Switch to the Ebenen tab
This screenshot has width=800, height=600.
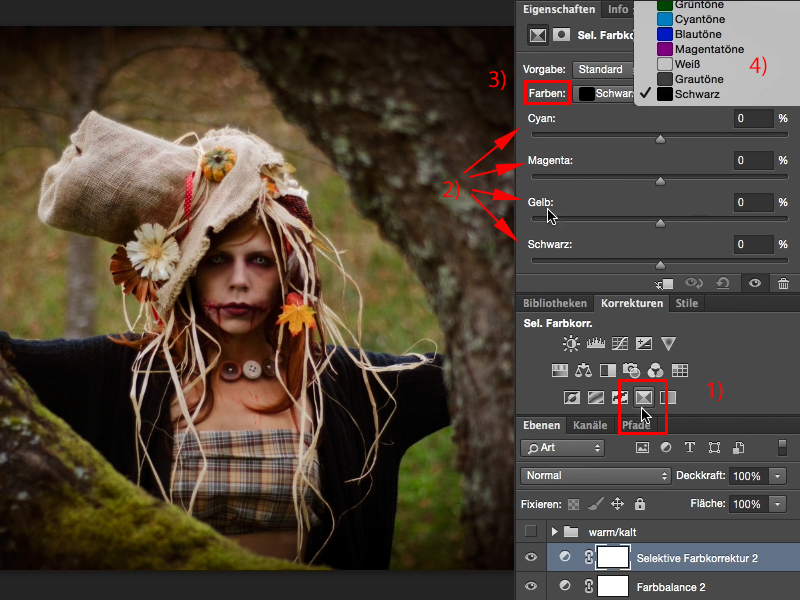541,425
